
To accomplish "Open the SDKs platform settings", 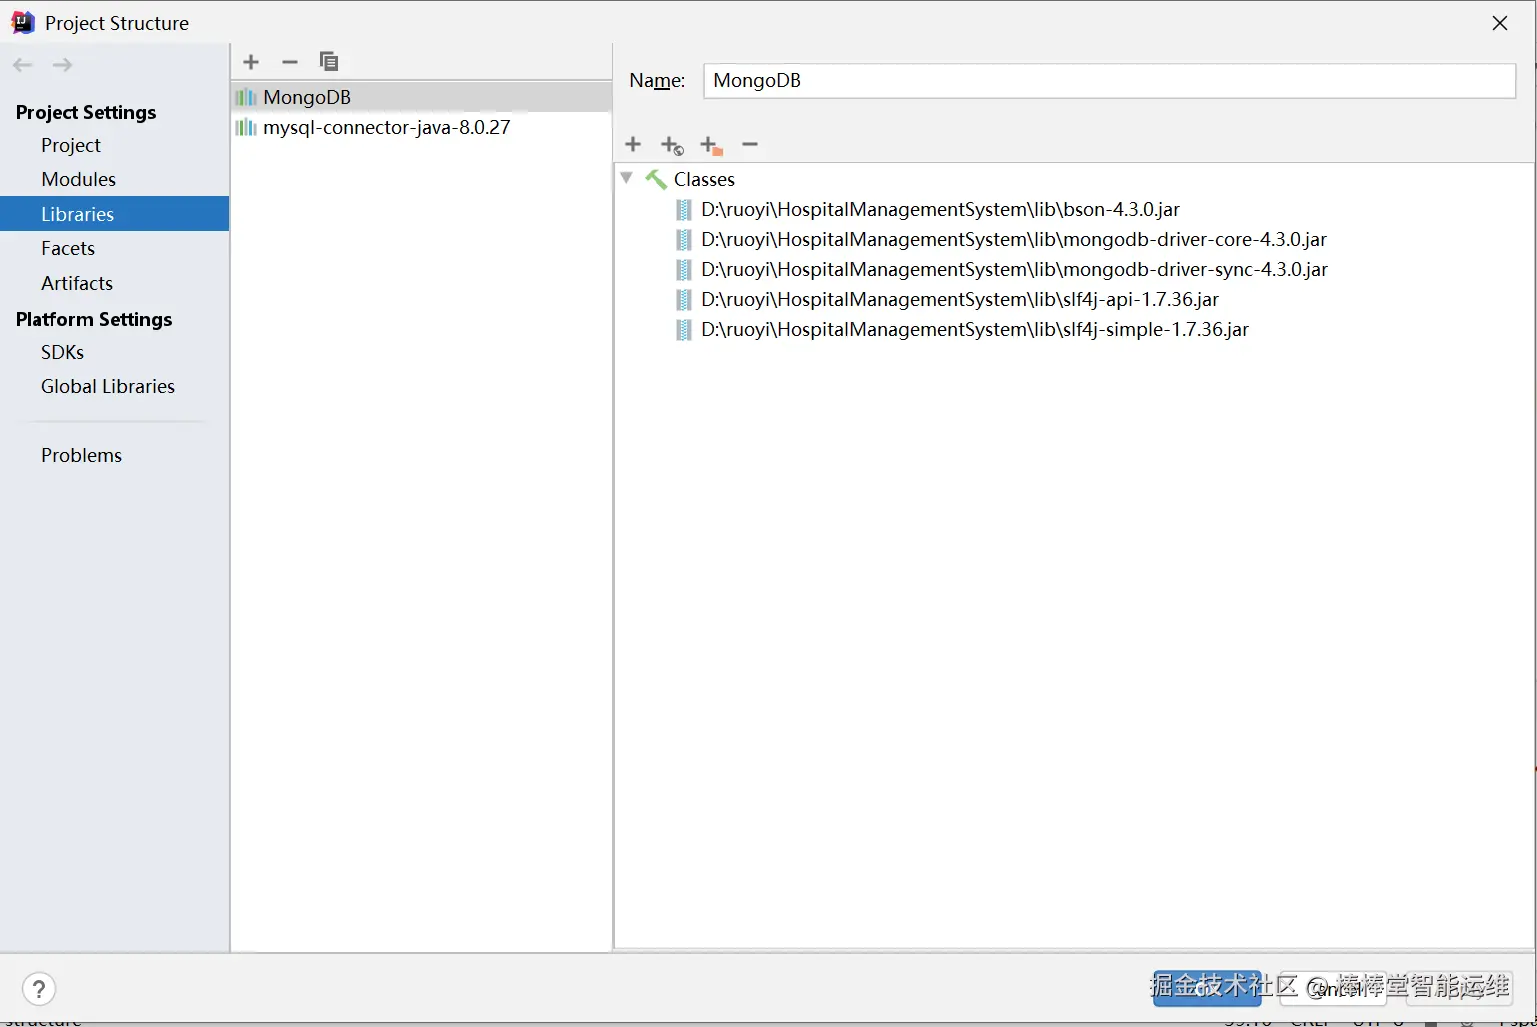I will coord(63,352).
